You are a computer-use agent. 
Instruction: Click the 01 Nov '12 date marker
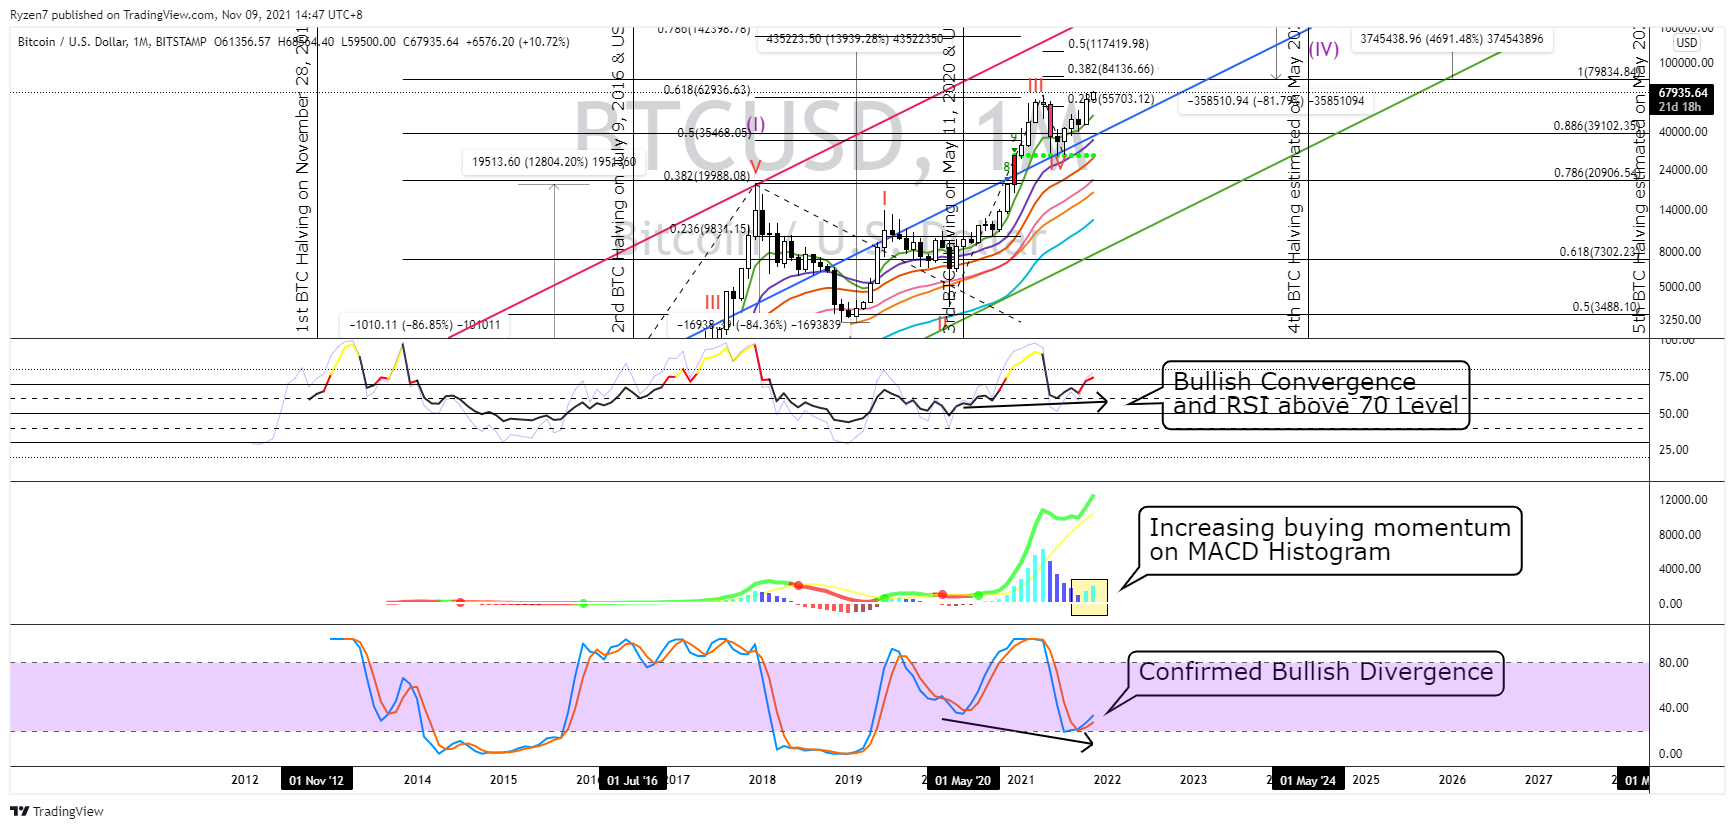pyautogui.click(x=316, y=780)
